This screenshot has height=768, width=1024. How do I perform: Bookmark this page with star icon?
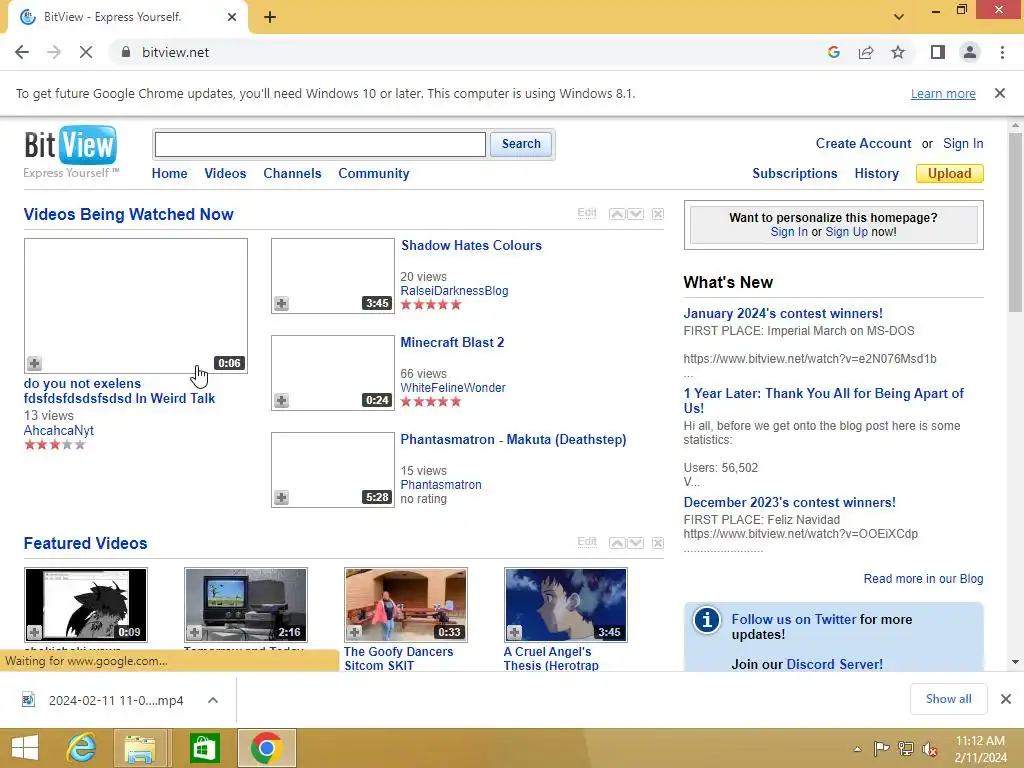coord(898,52)
